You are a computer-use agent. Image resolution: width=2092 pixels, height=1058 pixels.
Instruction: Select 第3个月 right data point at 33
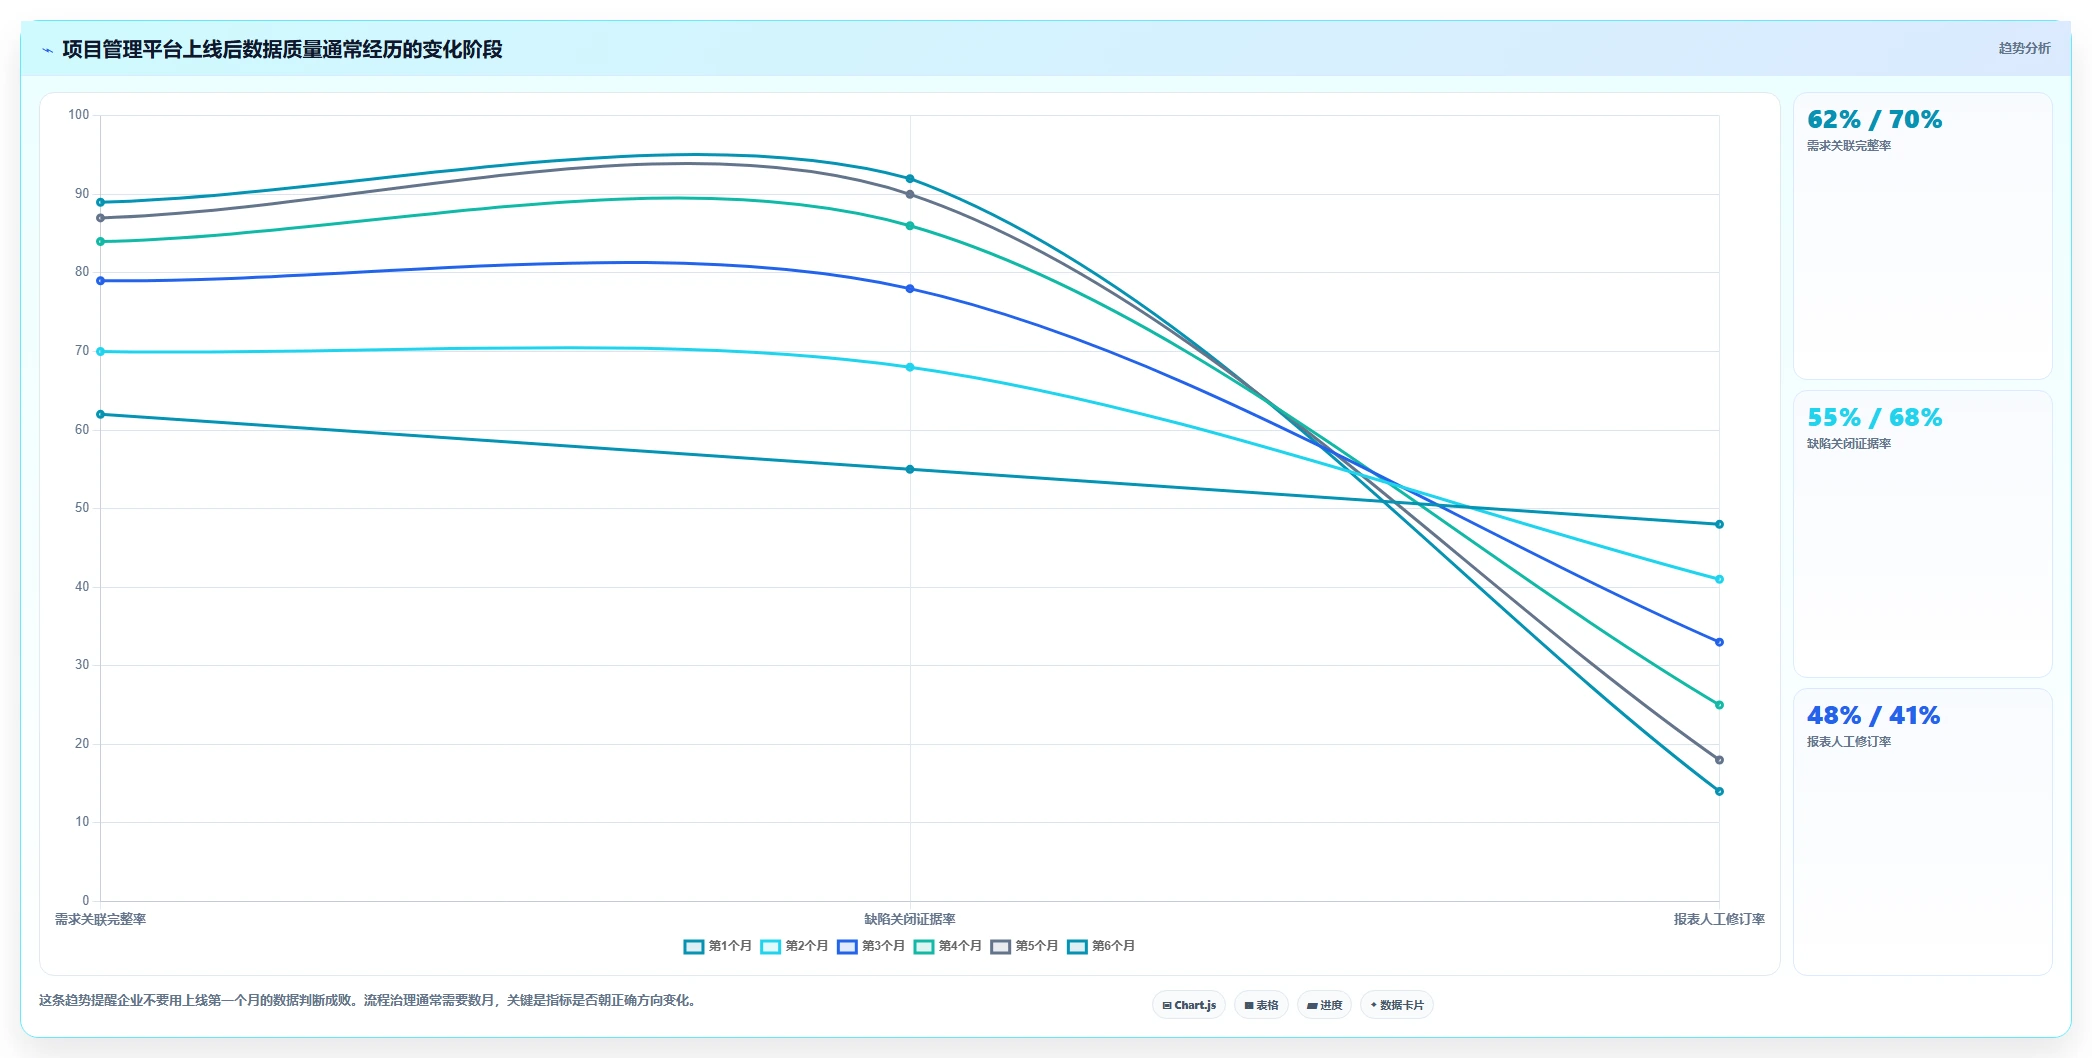point(1719,642)
